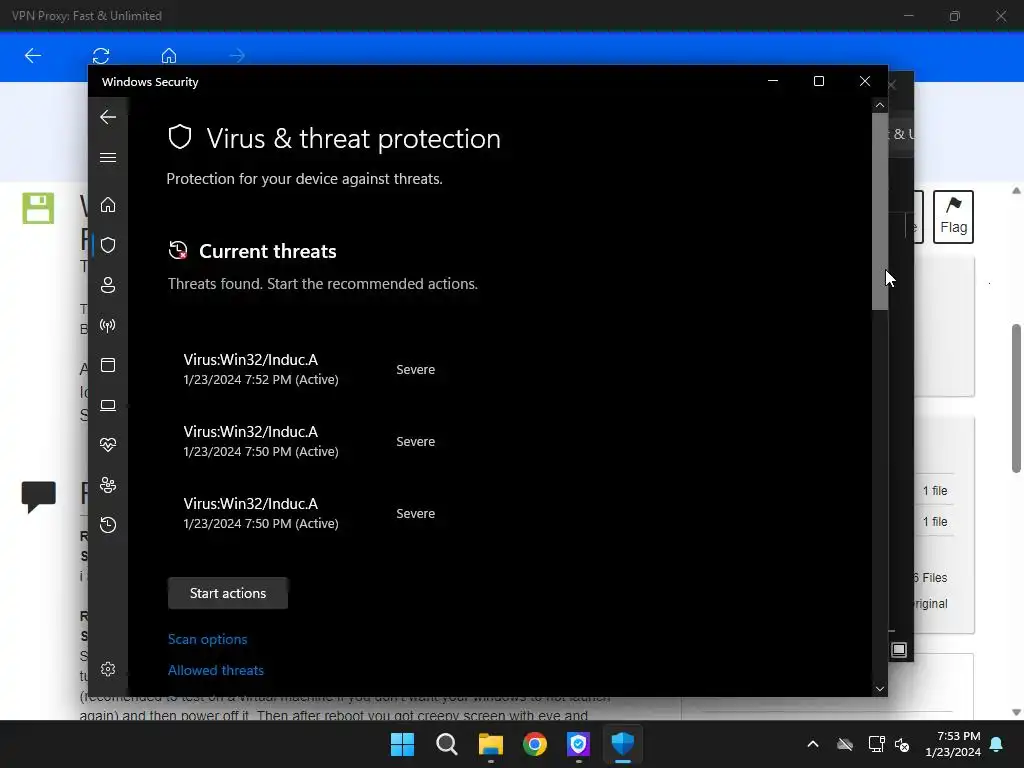The image size is (1024, 768).
Task: Click the Current threats heading
Action: click(268, 251)
